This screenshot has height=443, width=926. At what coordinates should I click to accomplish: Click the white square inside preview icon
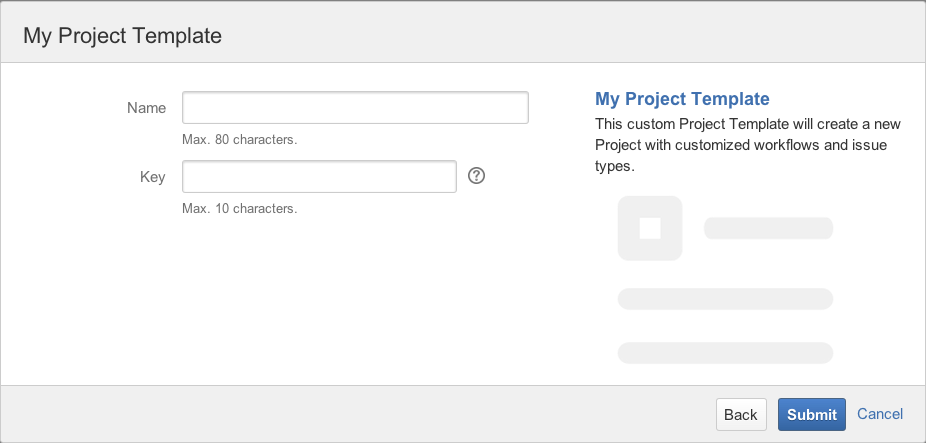click(650, 228)
